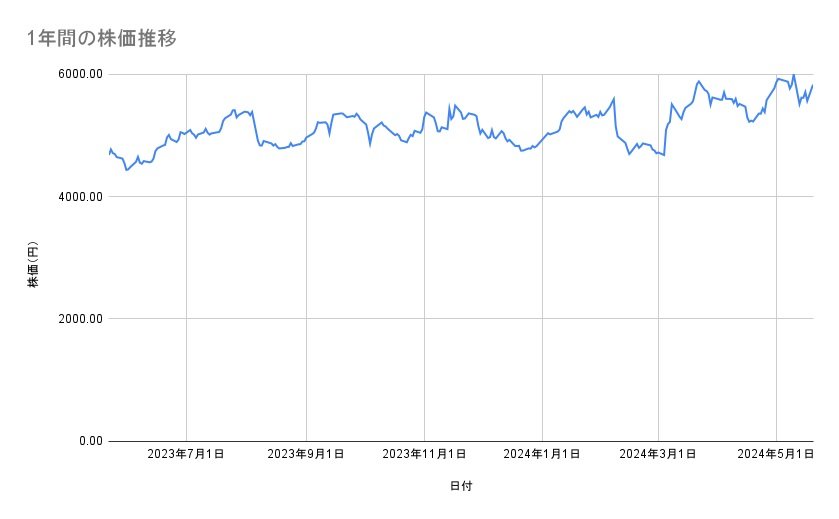Click the 2023年7月1日 date label
This screenshot has height=519, width=839.
point(186,454)
